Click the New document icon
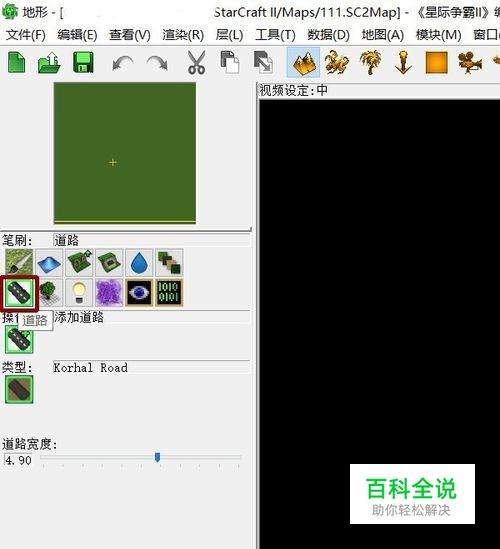The image size is (500, 549). [16, 62]
